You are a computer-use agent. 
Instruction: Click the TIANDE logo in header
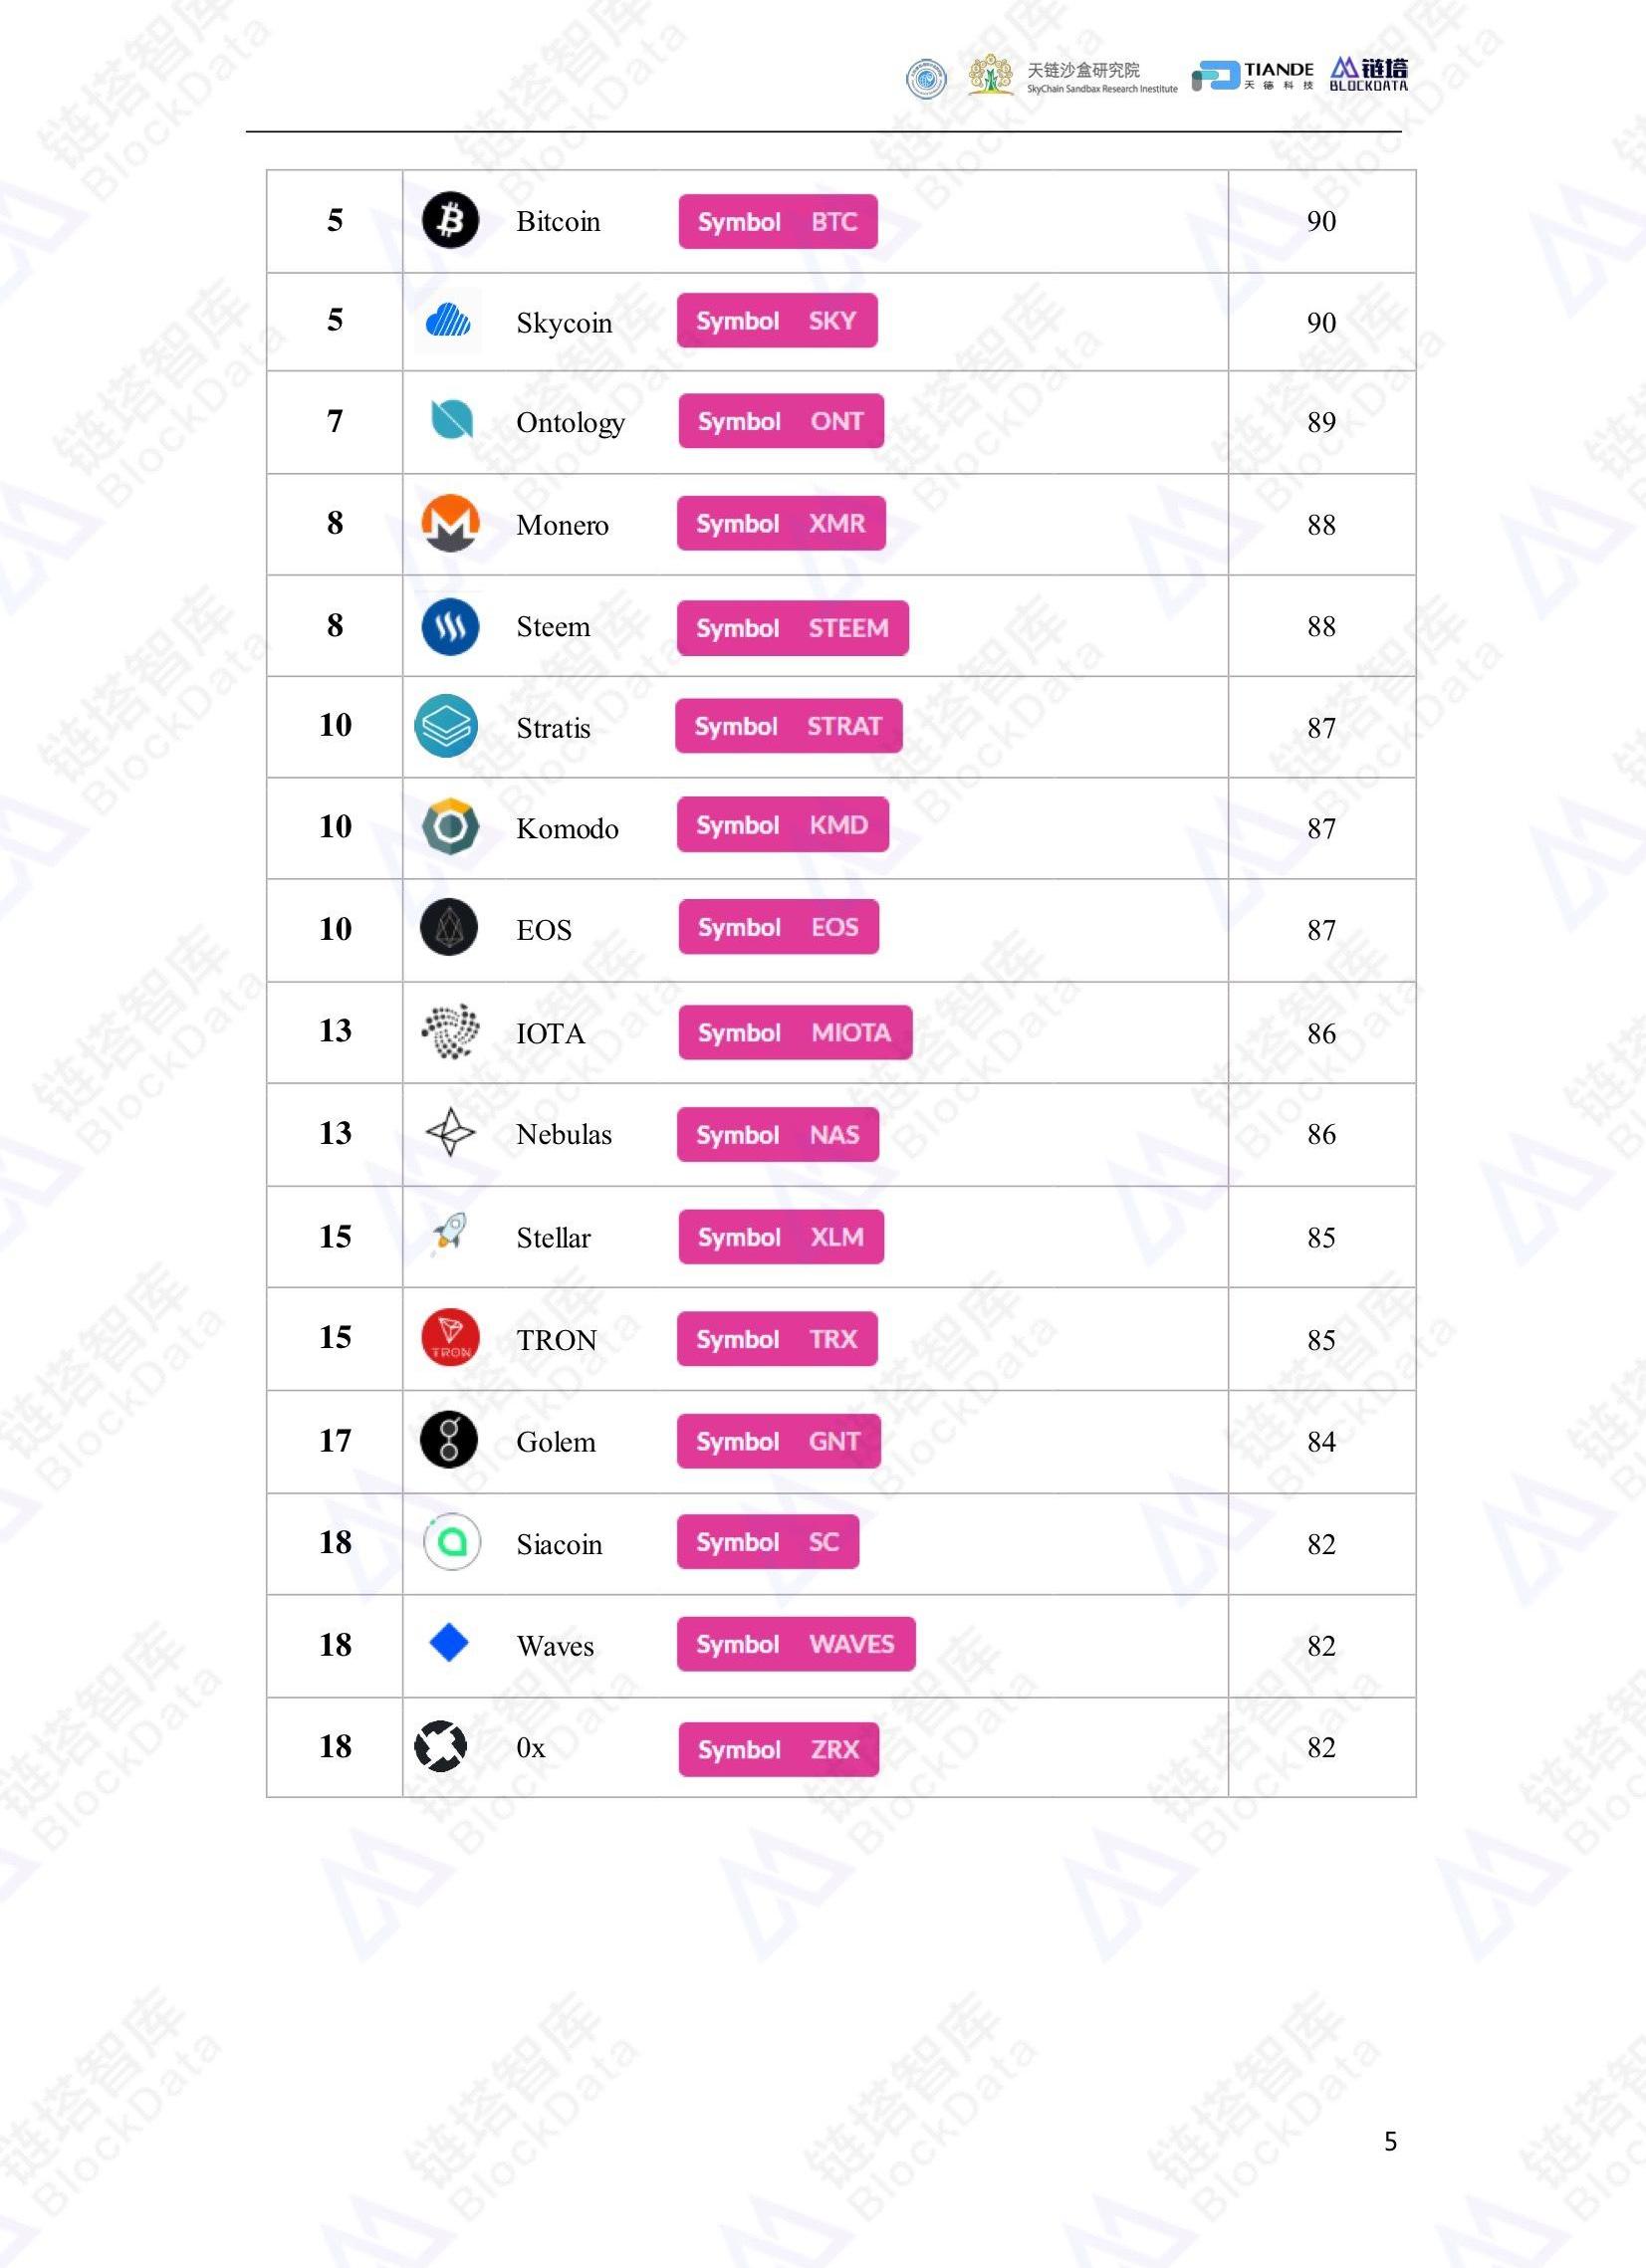coord(1253,75)
